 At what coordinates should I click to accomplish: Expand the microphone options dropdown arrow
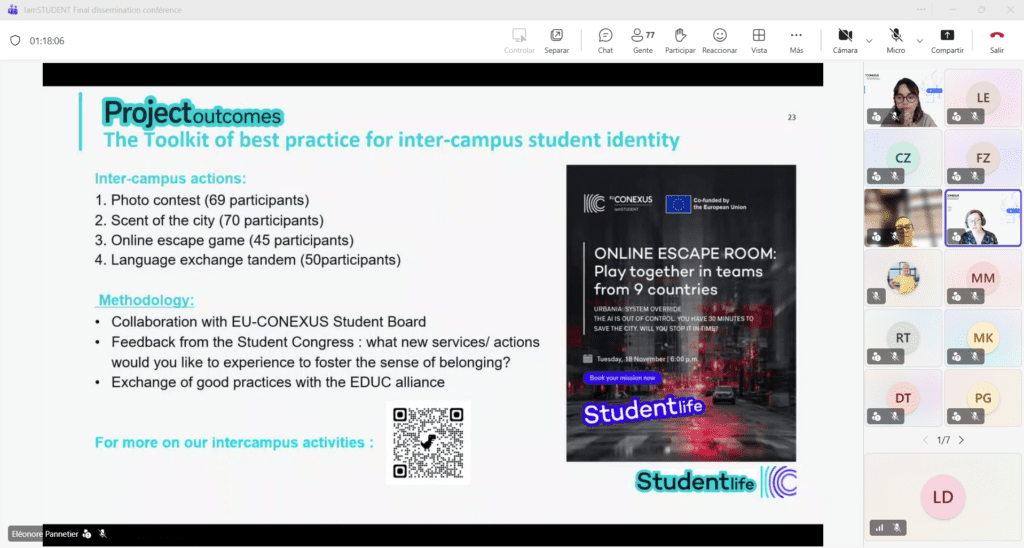920,41
